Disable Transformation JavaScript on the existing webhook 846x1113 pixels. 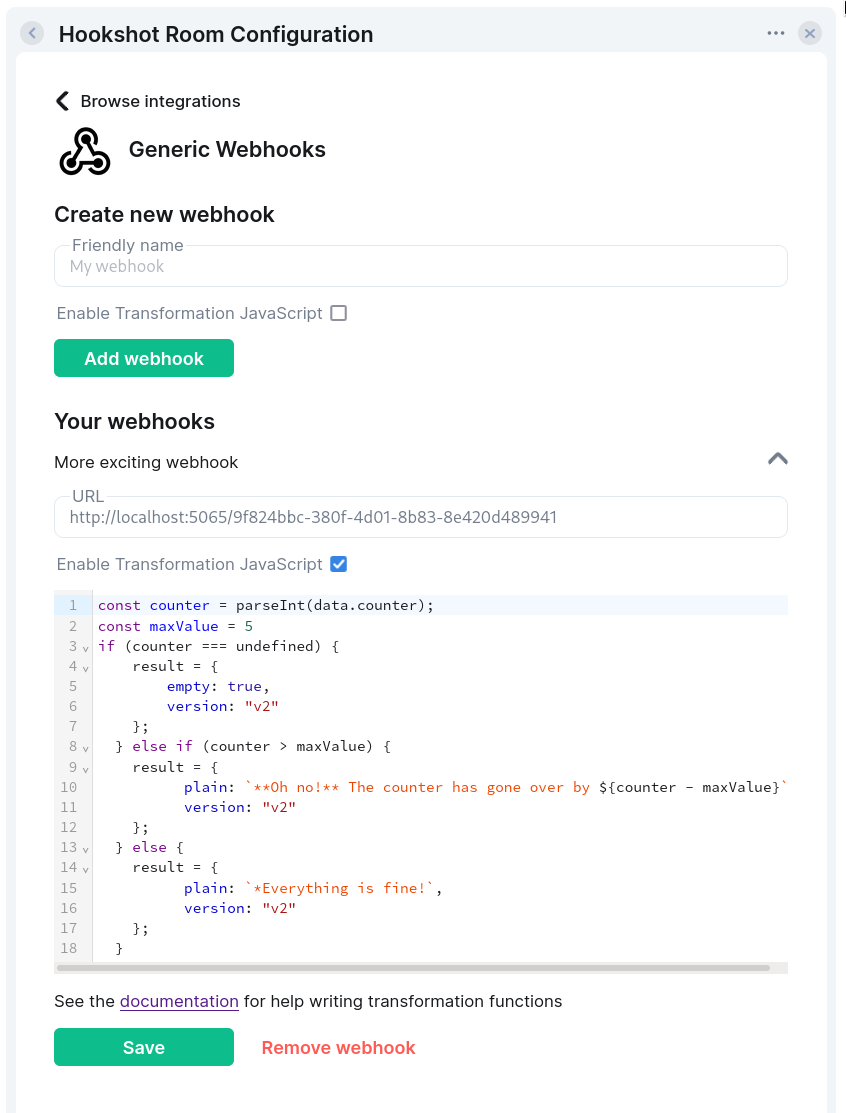[x=339, y=564]
